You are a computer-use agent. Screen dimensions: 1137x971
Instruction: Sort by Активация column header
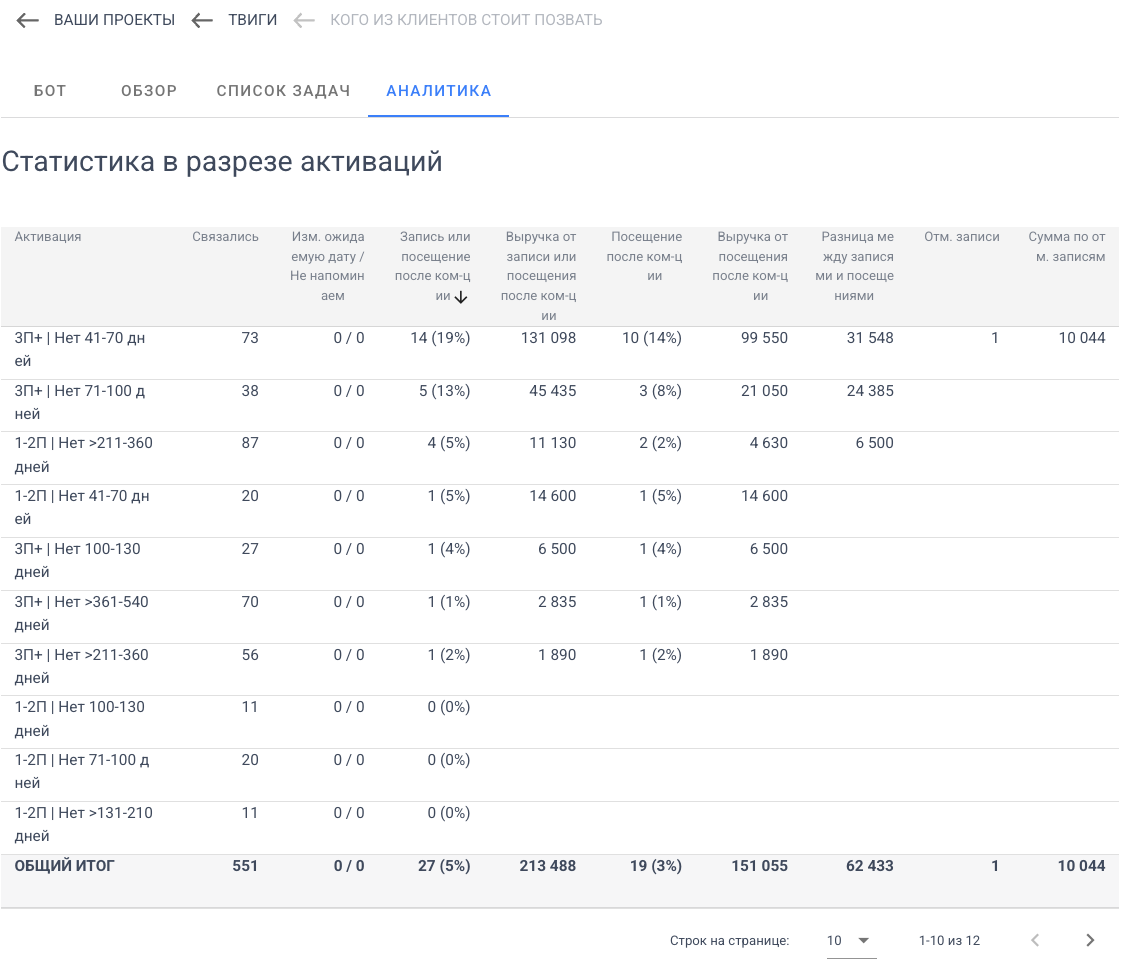point(48,236)
